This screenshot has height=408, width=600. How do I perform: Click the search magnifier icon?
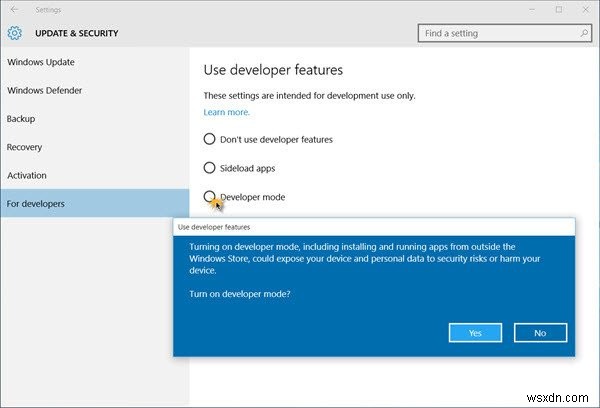pos(584,33)
